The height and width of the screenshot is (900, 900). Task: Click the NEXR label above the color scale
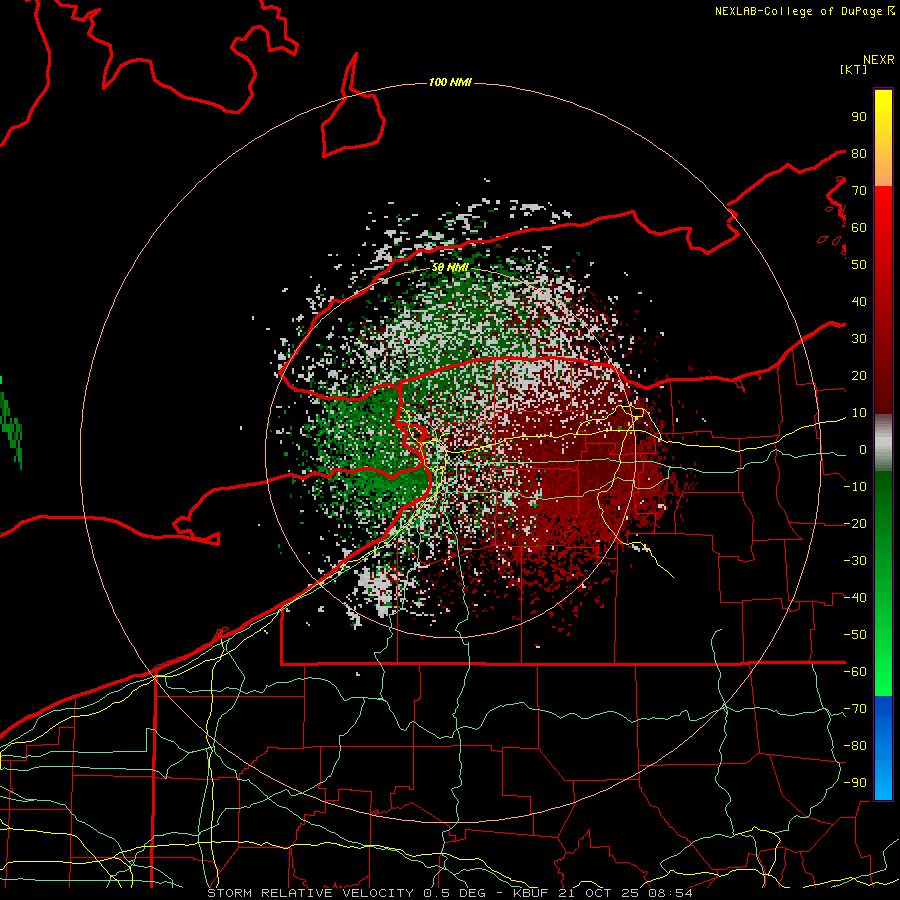pyautogui.click(x=878, y=60)
